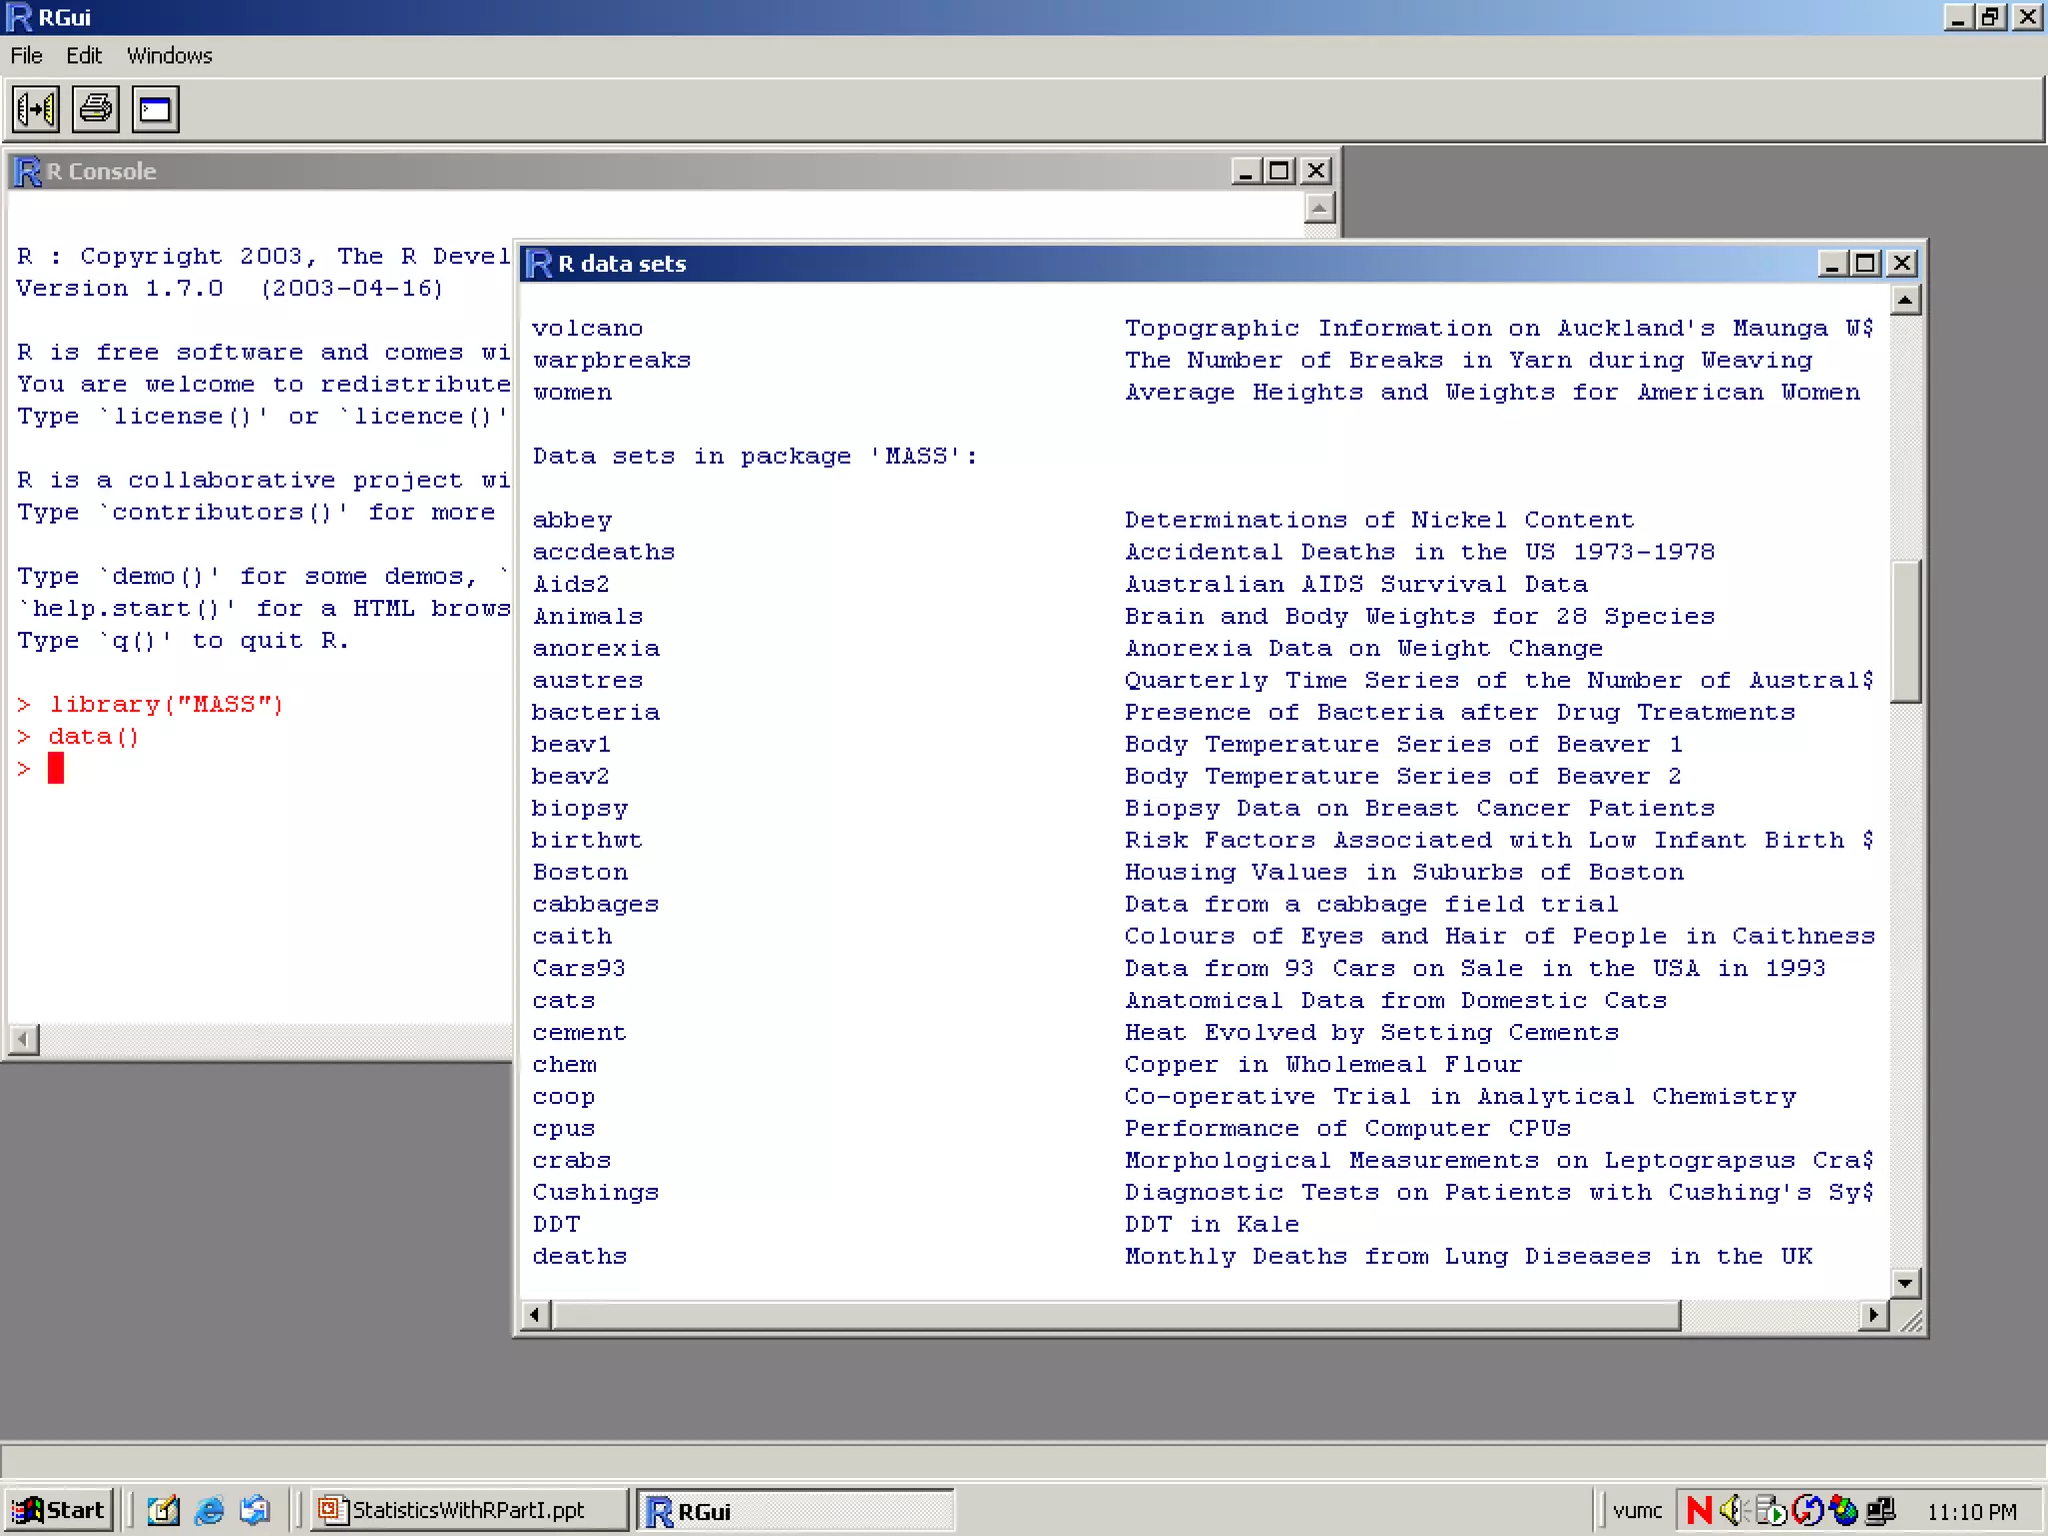Click the R data sets window icon
Viewport: 2048px width, 1536px height.
coord(539,264)
